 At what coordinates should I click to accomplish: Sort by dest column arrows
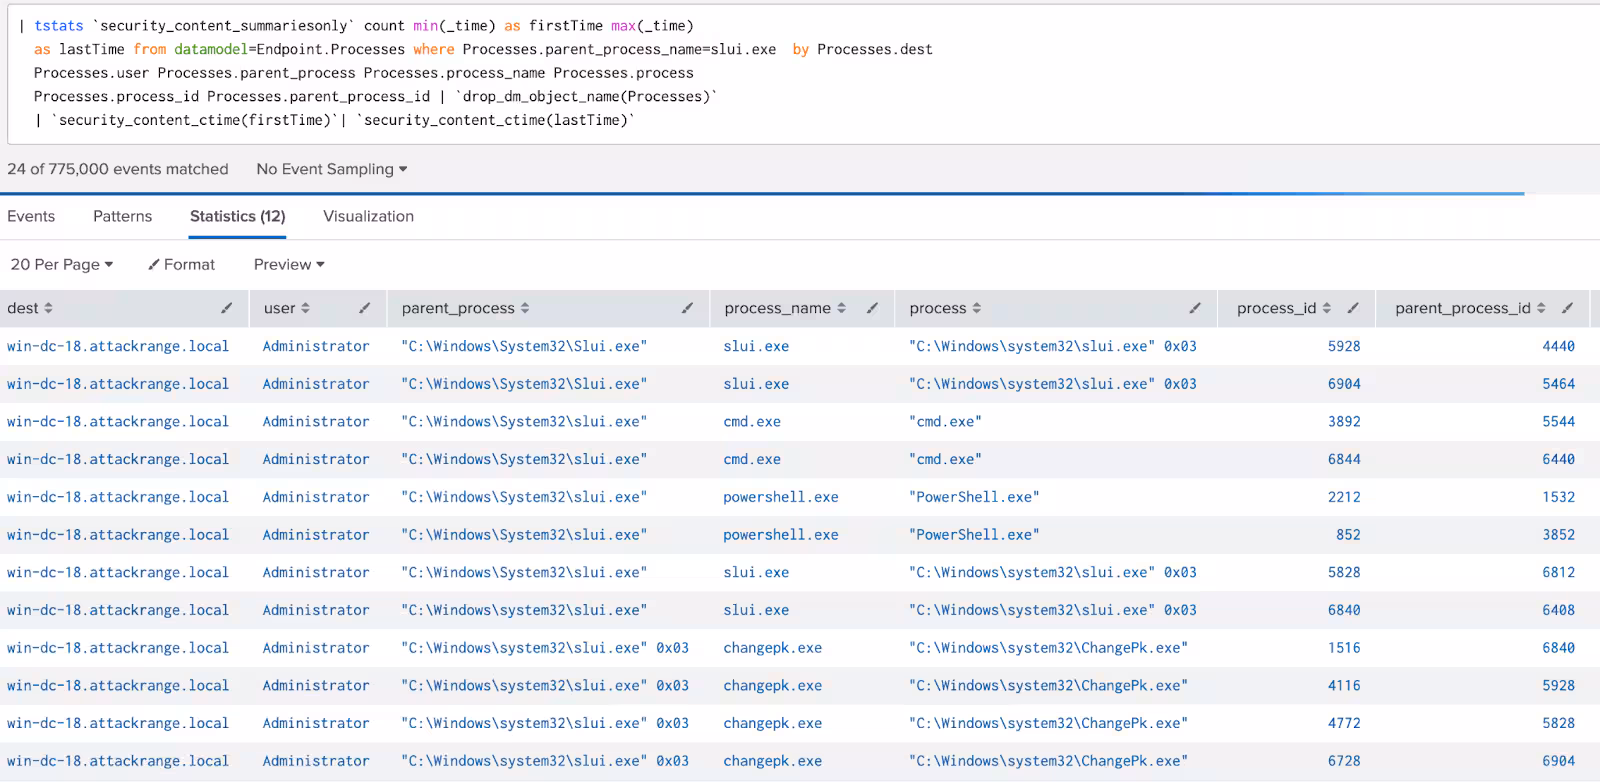pyautogui.click(x=48, y=308)
